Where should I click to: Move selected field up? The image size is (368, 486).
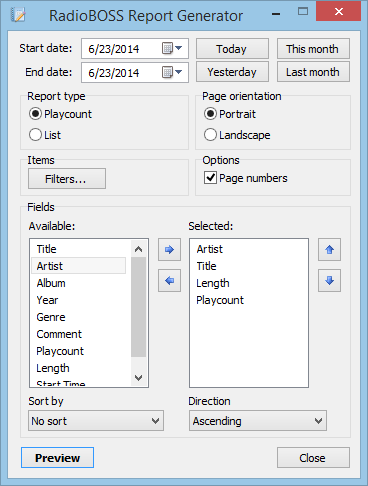(329, 249)
